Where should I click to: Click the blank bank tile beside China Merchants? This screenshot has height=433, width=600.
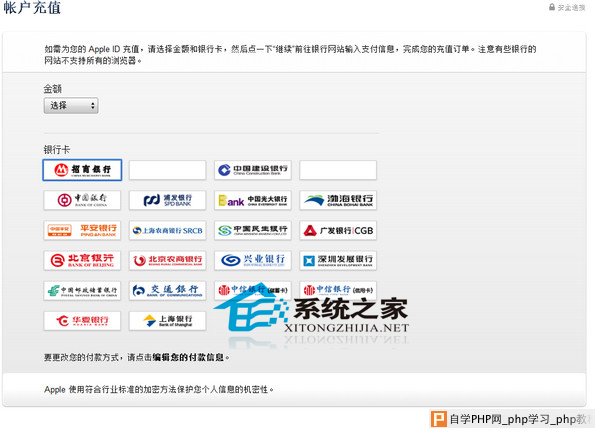pyautogui.click(x=168, y=170)
